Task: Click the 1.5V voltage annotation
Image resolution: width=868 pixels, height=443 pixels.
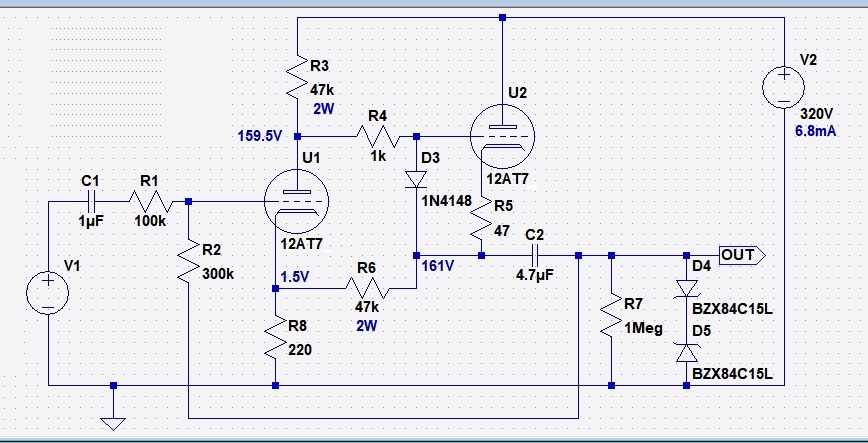Action: [294, 277]
